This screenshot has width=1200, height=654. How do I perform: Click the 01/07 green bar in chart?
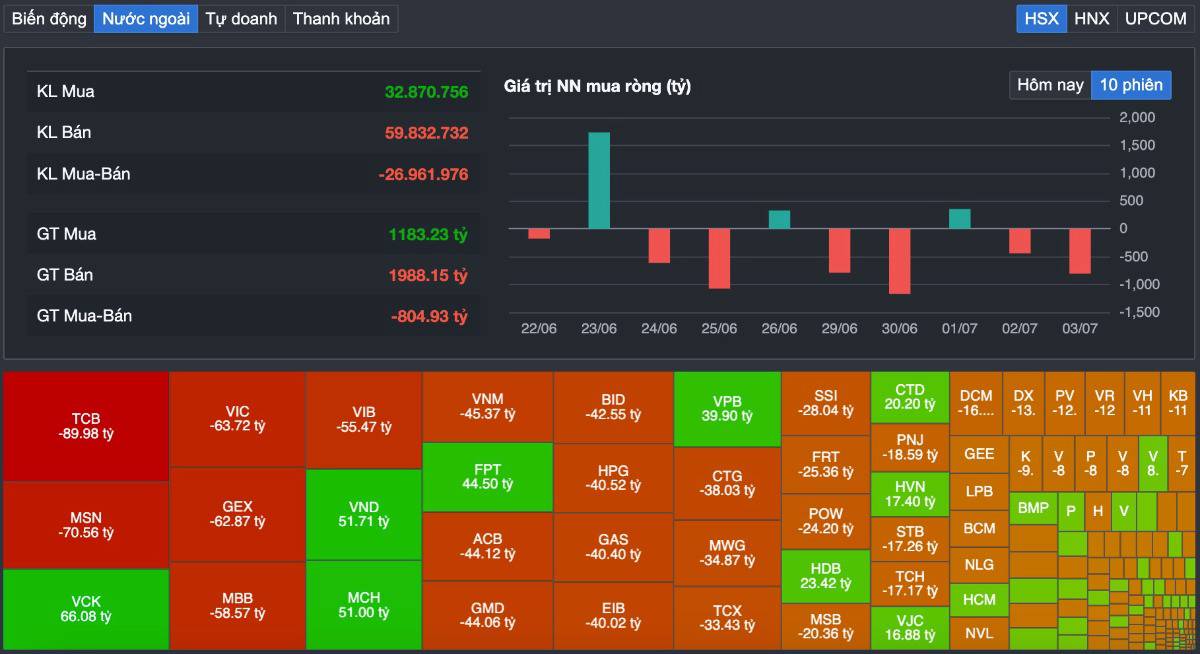pyautogui.click(x=959, y=219)
